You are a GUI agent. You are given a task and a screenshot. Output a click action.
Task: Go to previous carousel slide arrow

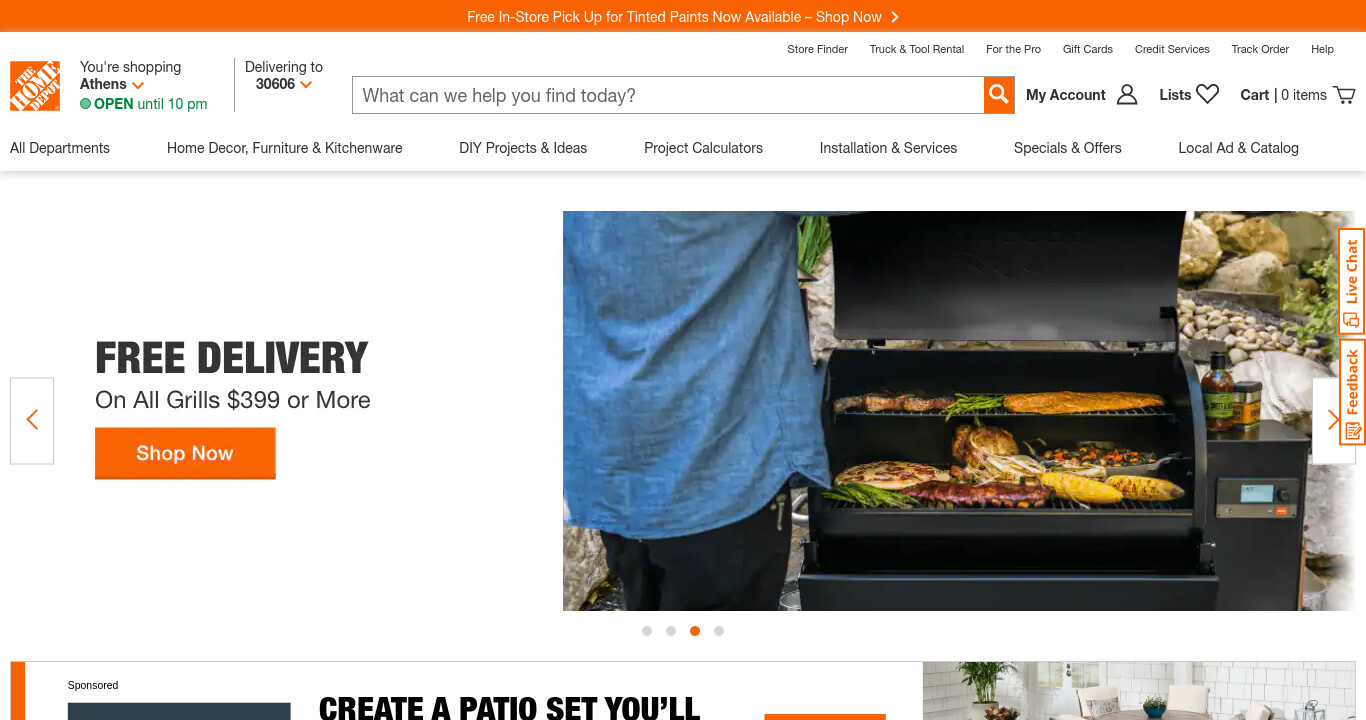click(32, 420)
